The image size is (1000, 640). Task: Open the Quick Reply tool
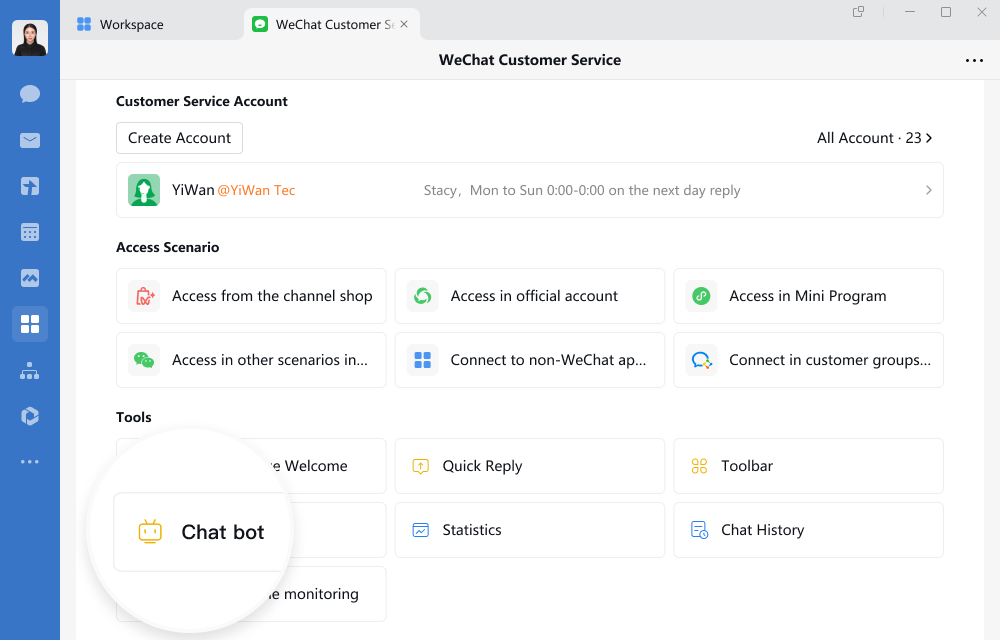coord(529,466)
